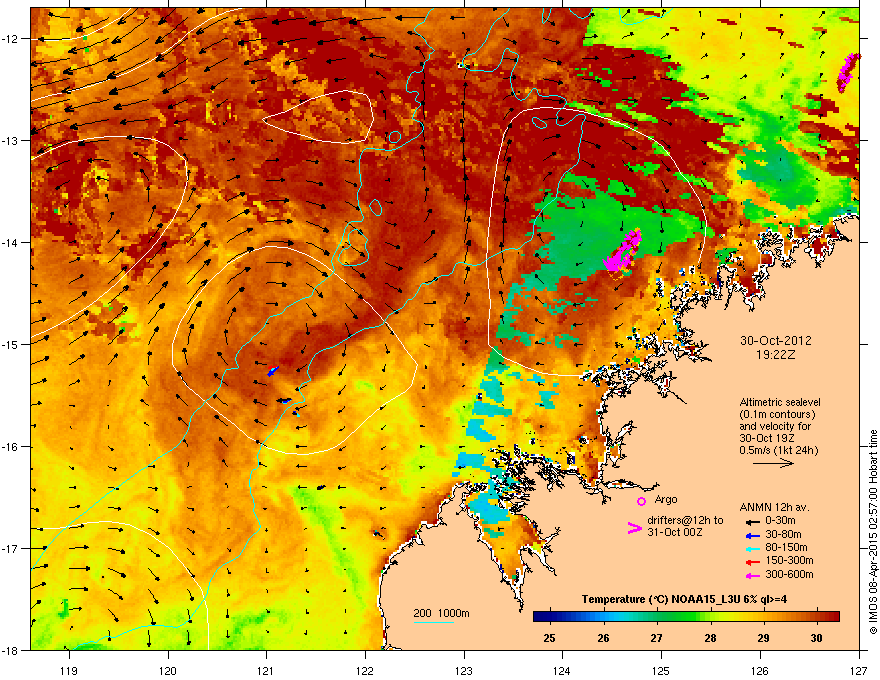Click the cyan 80-150m arrow legend symbol
Screen dimensions: 880x680
[x=751, y=548]
